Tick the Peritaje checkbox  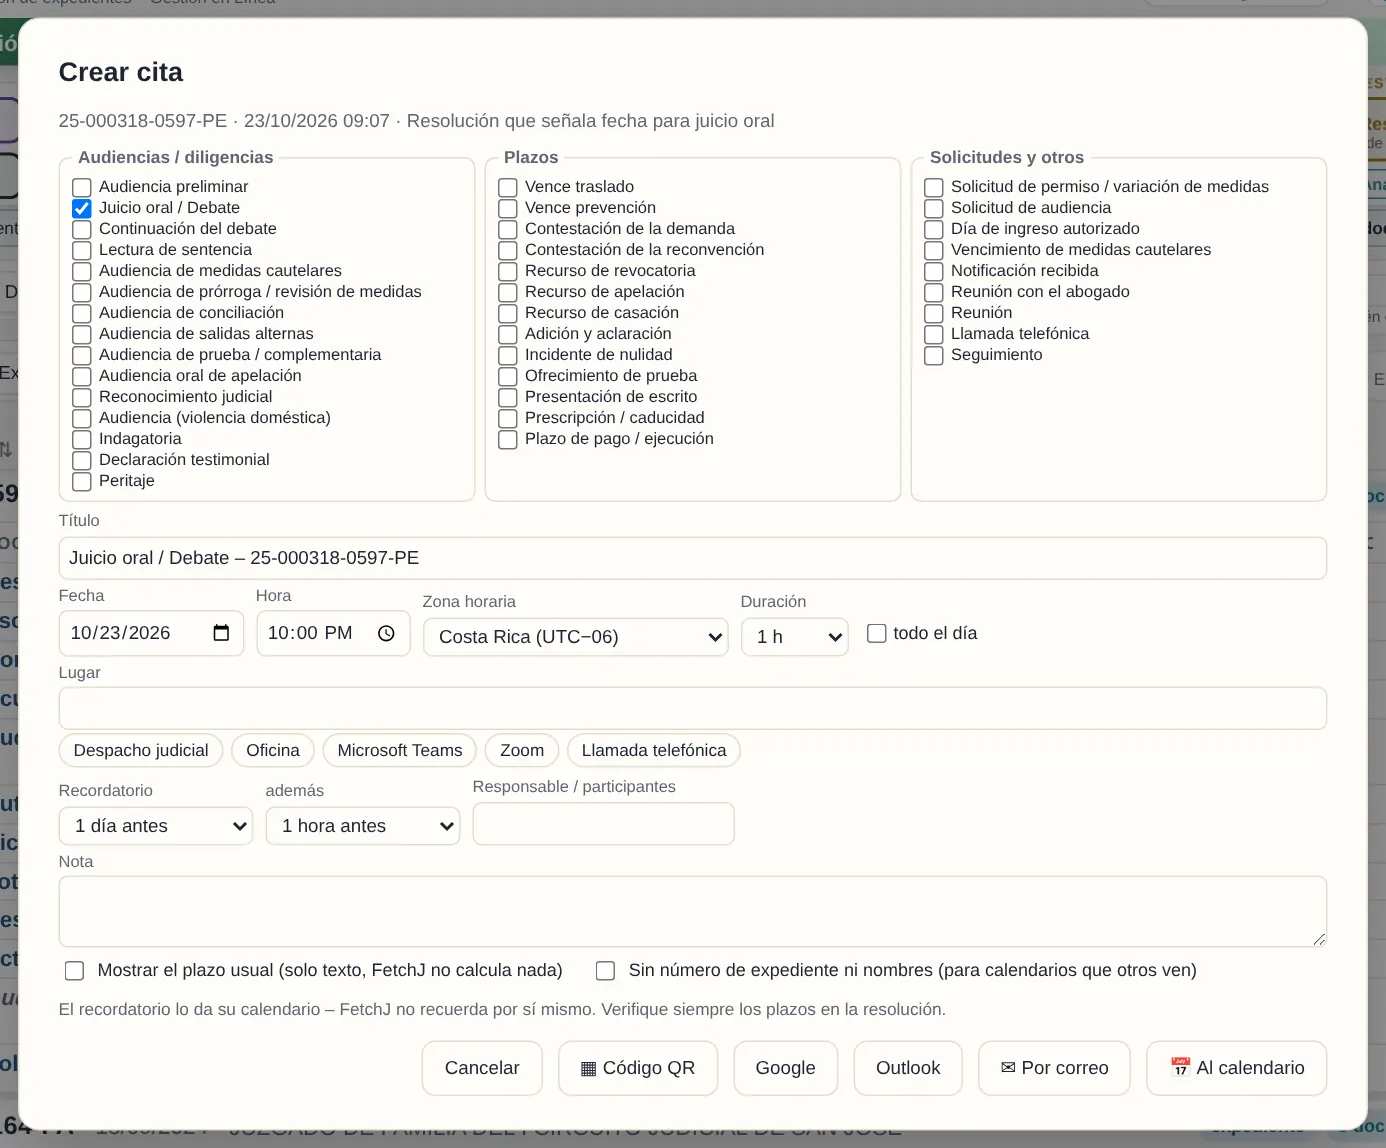[x=82, y=481]
